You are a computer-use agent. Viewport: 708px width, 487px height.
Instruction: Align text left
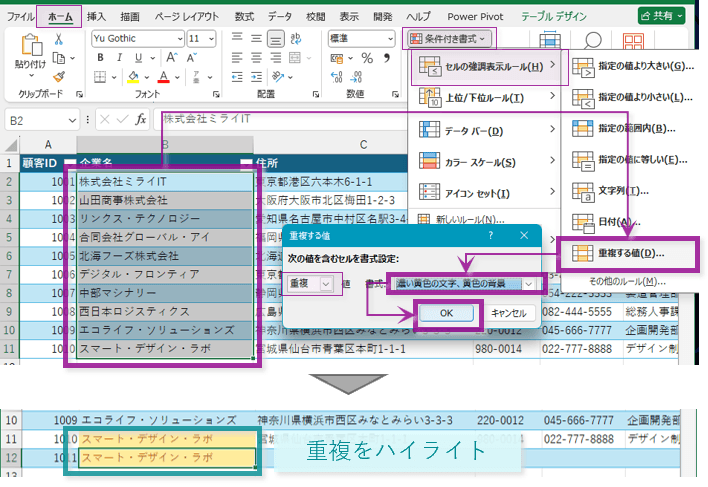coord(237,58)
